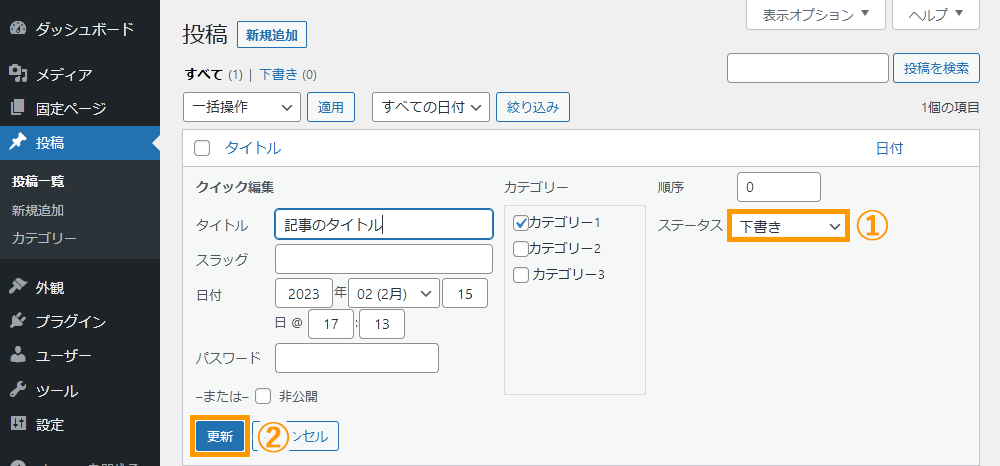Click the プラグイン plug icon
The width and height of the screenshot is (1000, 466).
click(18, 321)
